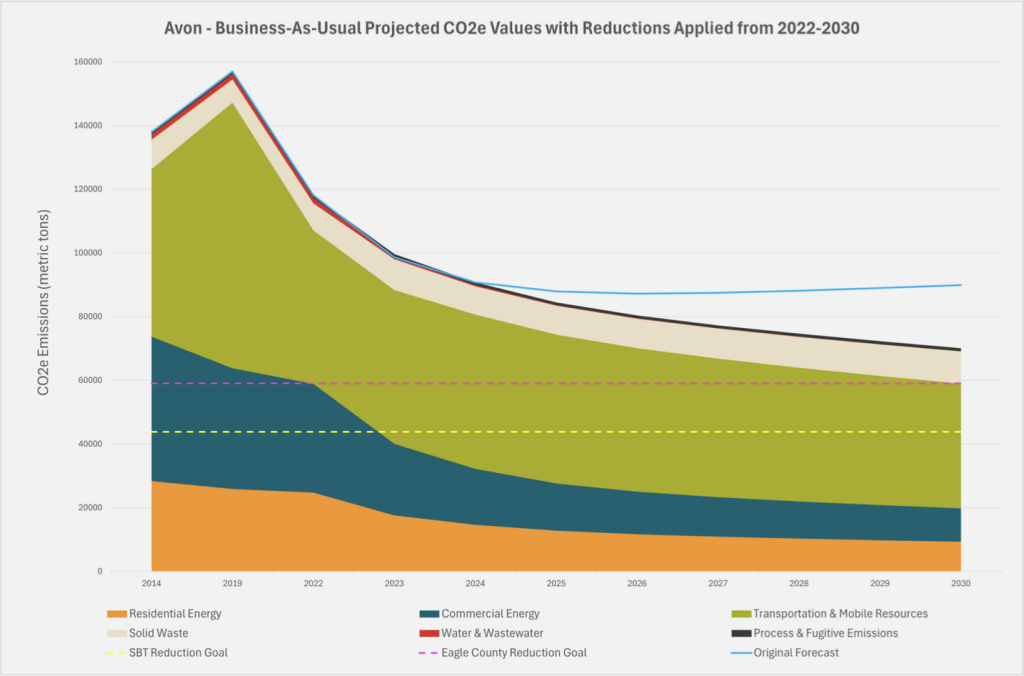Click the 2025 x-axis tick label
Image resolution: width=1024 pixels, height=676 pixels.
[x=556, y=581]
